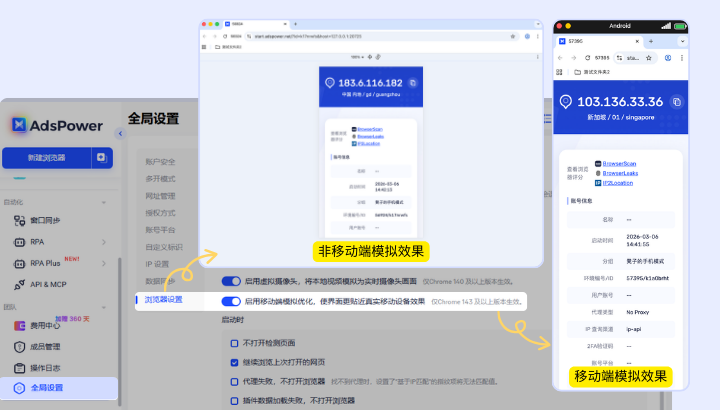Select 全局设置 in the sidebar
This screenshot has width=720, height=410.
[x=59, y=388]
